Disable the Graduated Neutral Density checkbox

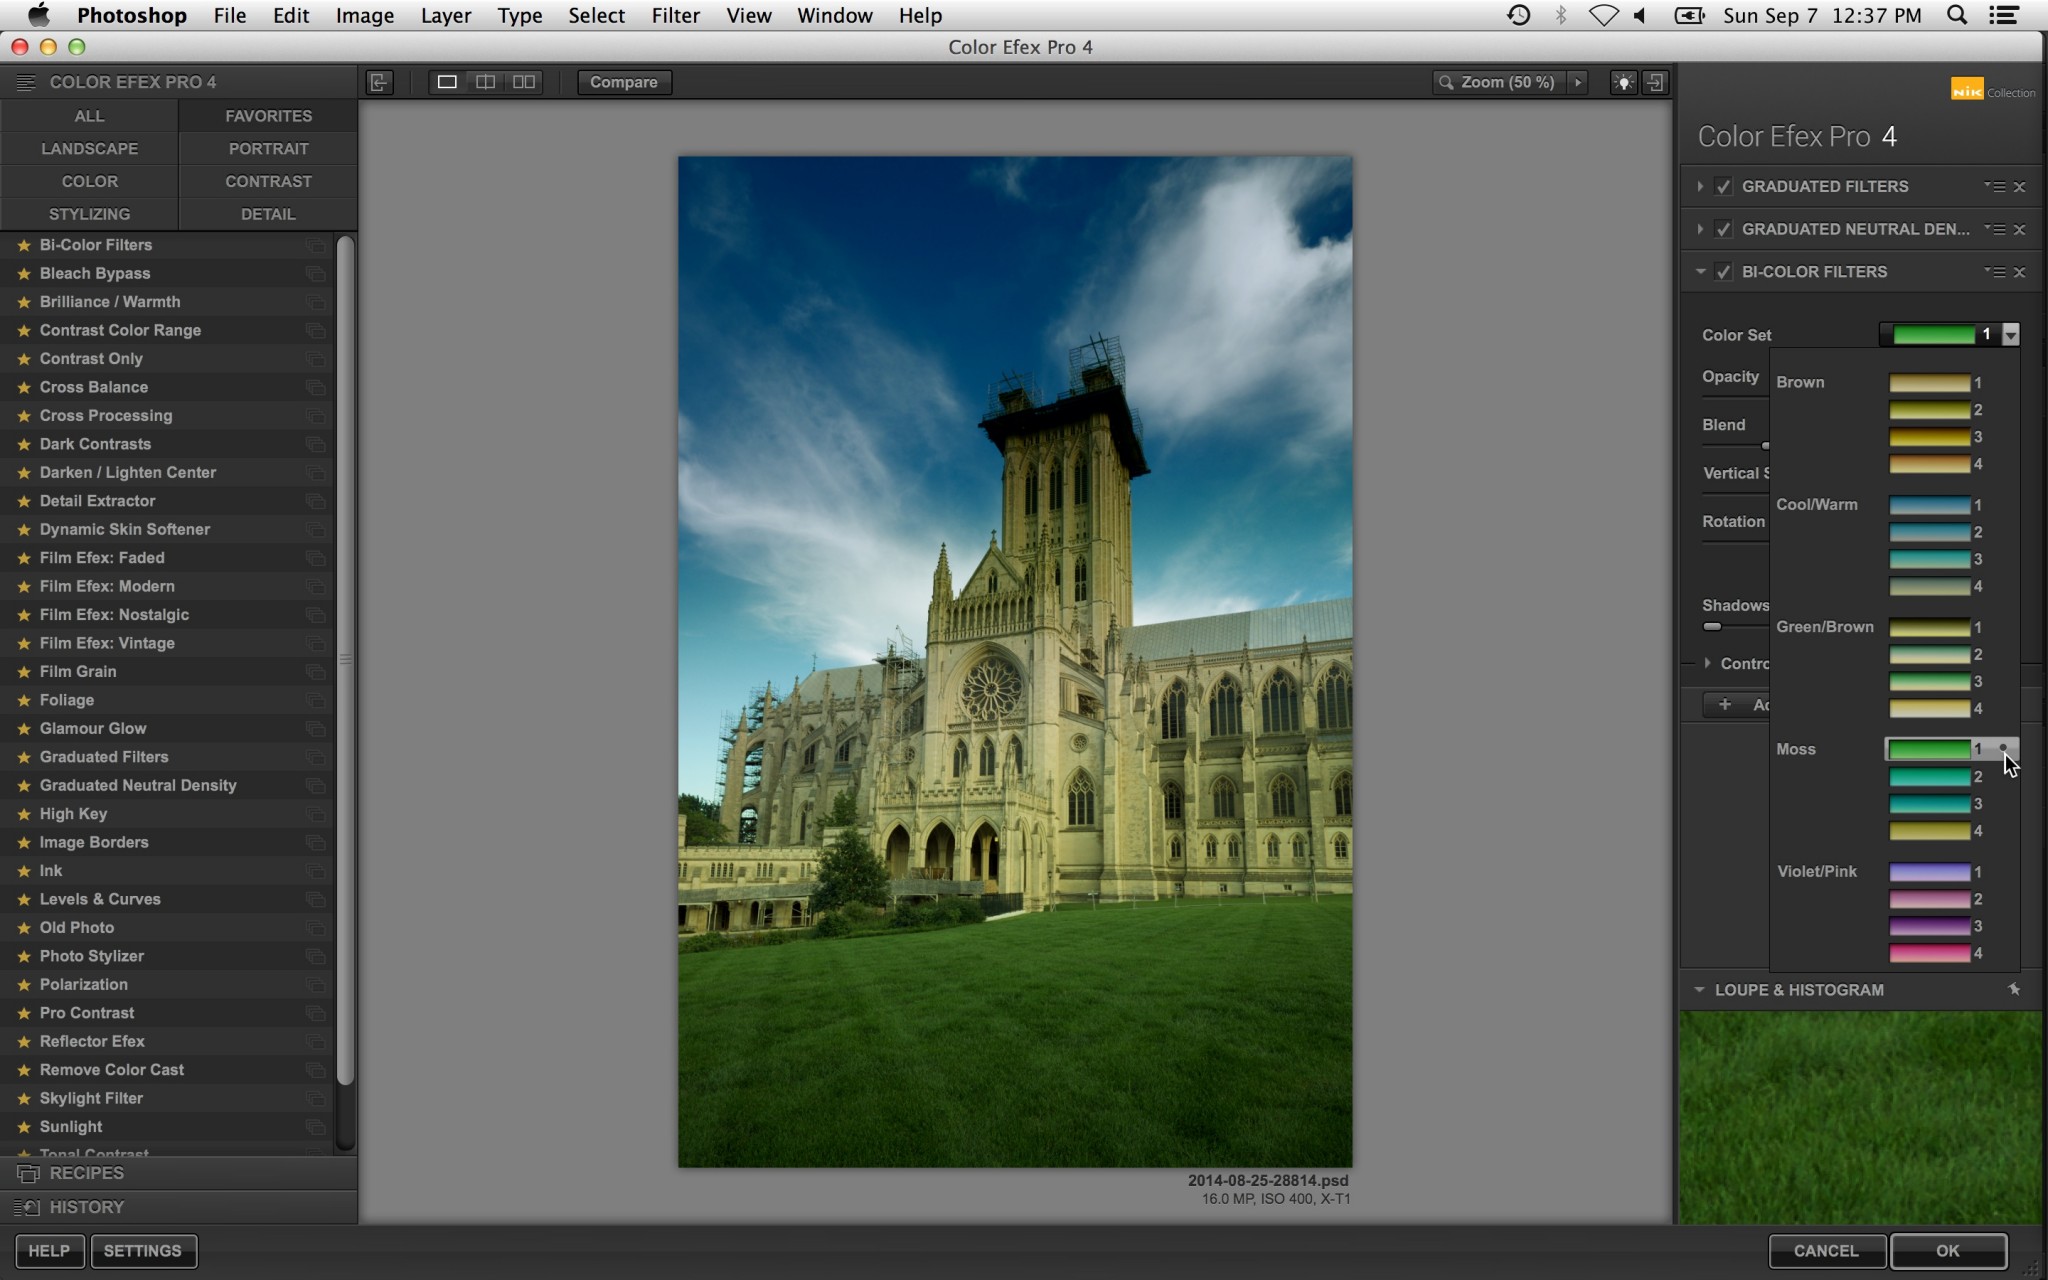coord(1723,230)
